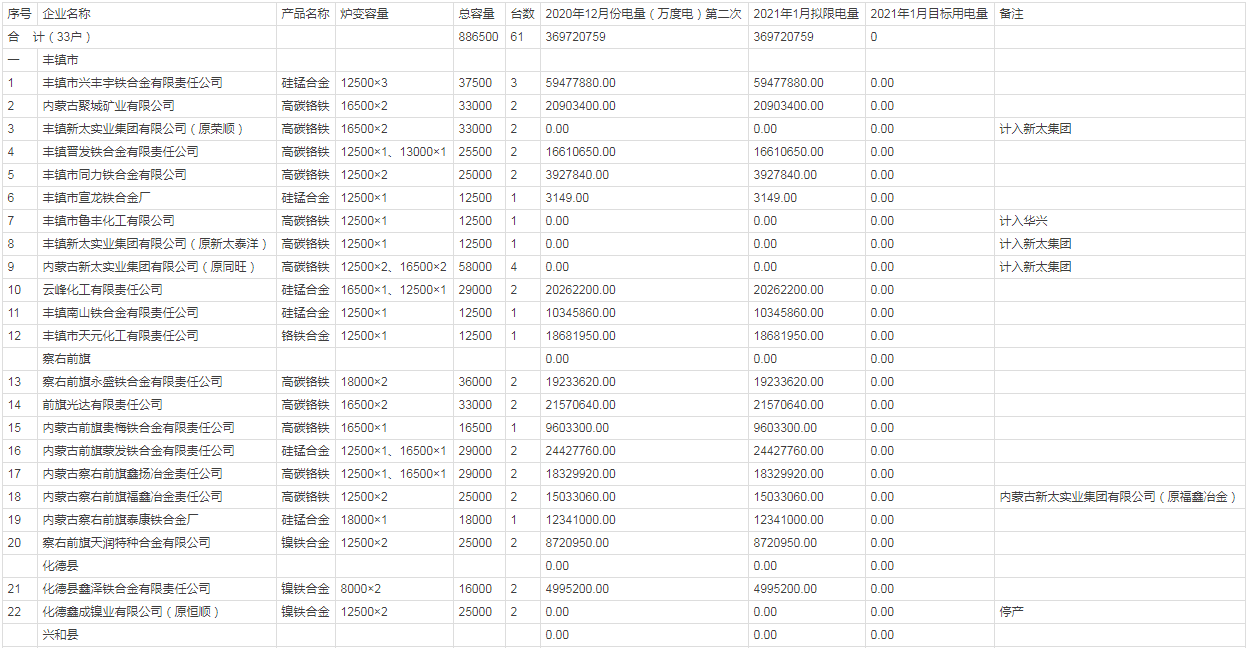Click company 内蒙古前旗贵梅铁合金有限责任公司
Viewport: 1248px width, 648px height.
(138, 428)
